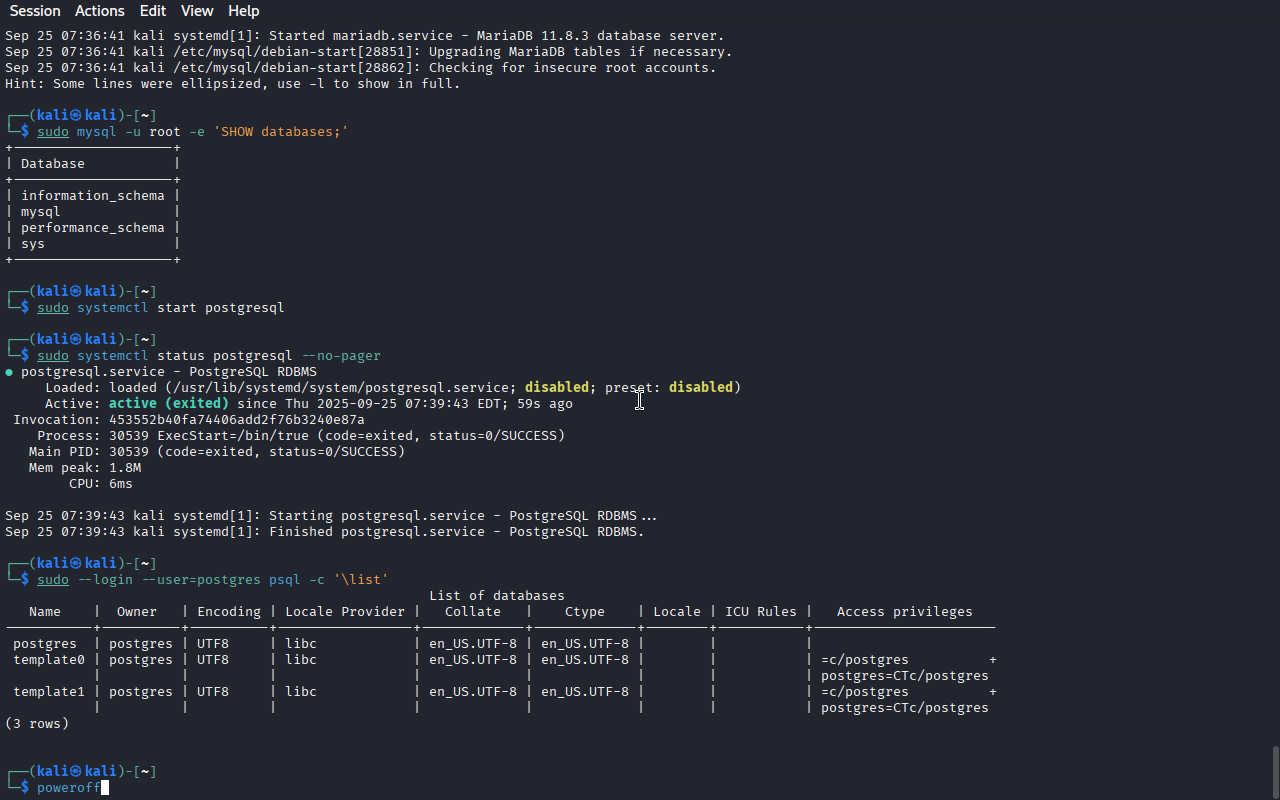Click the template0 database name

point(45,660)
